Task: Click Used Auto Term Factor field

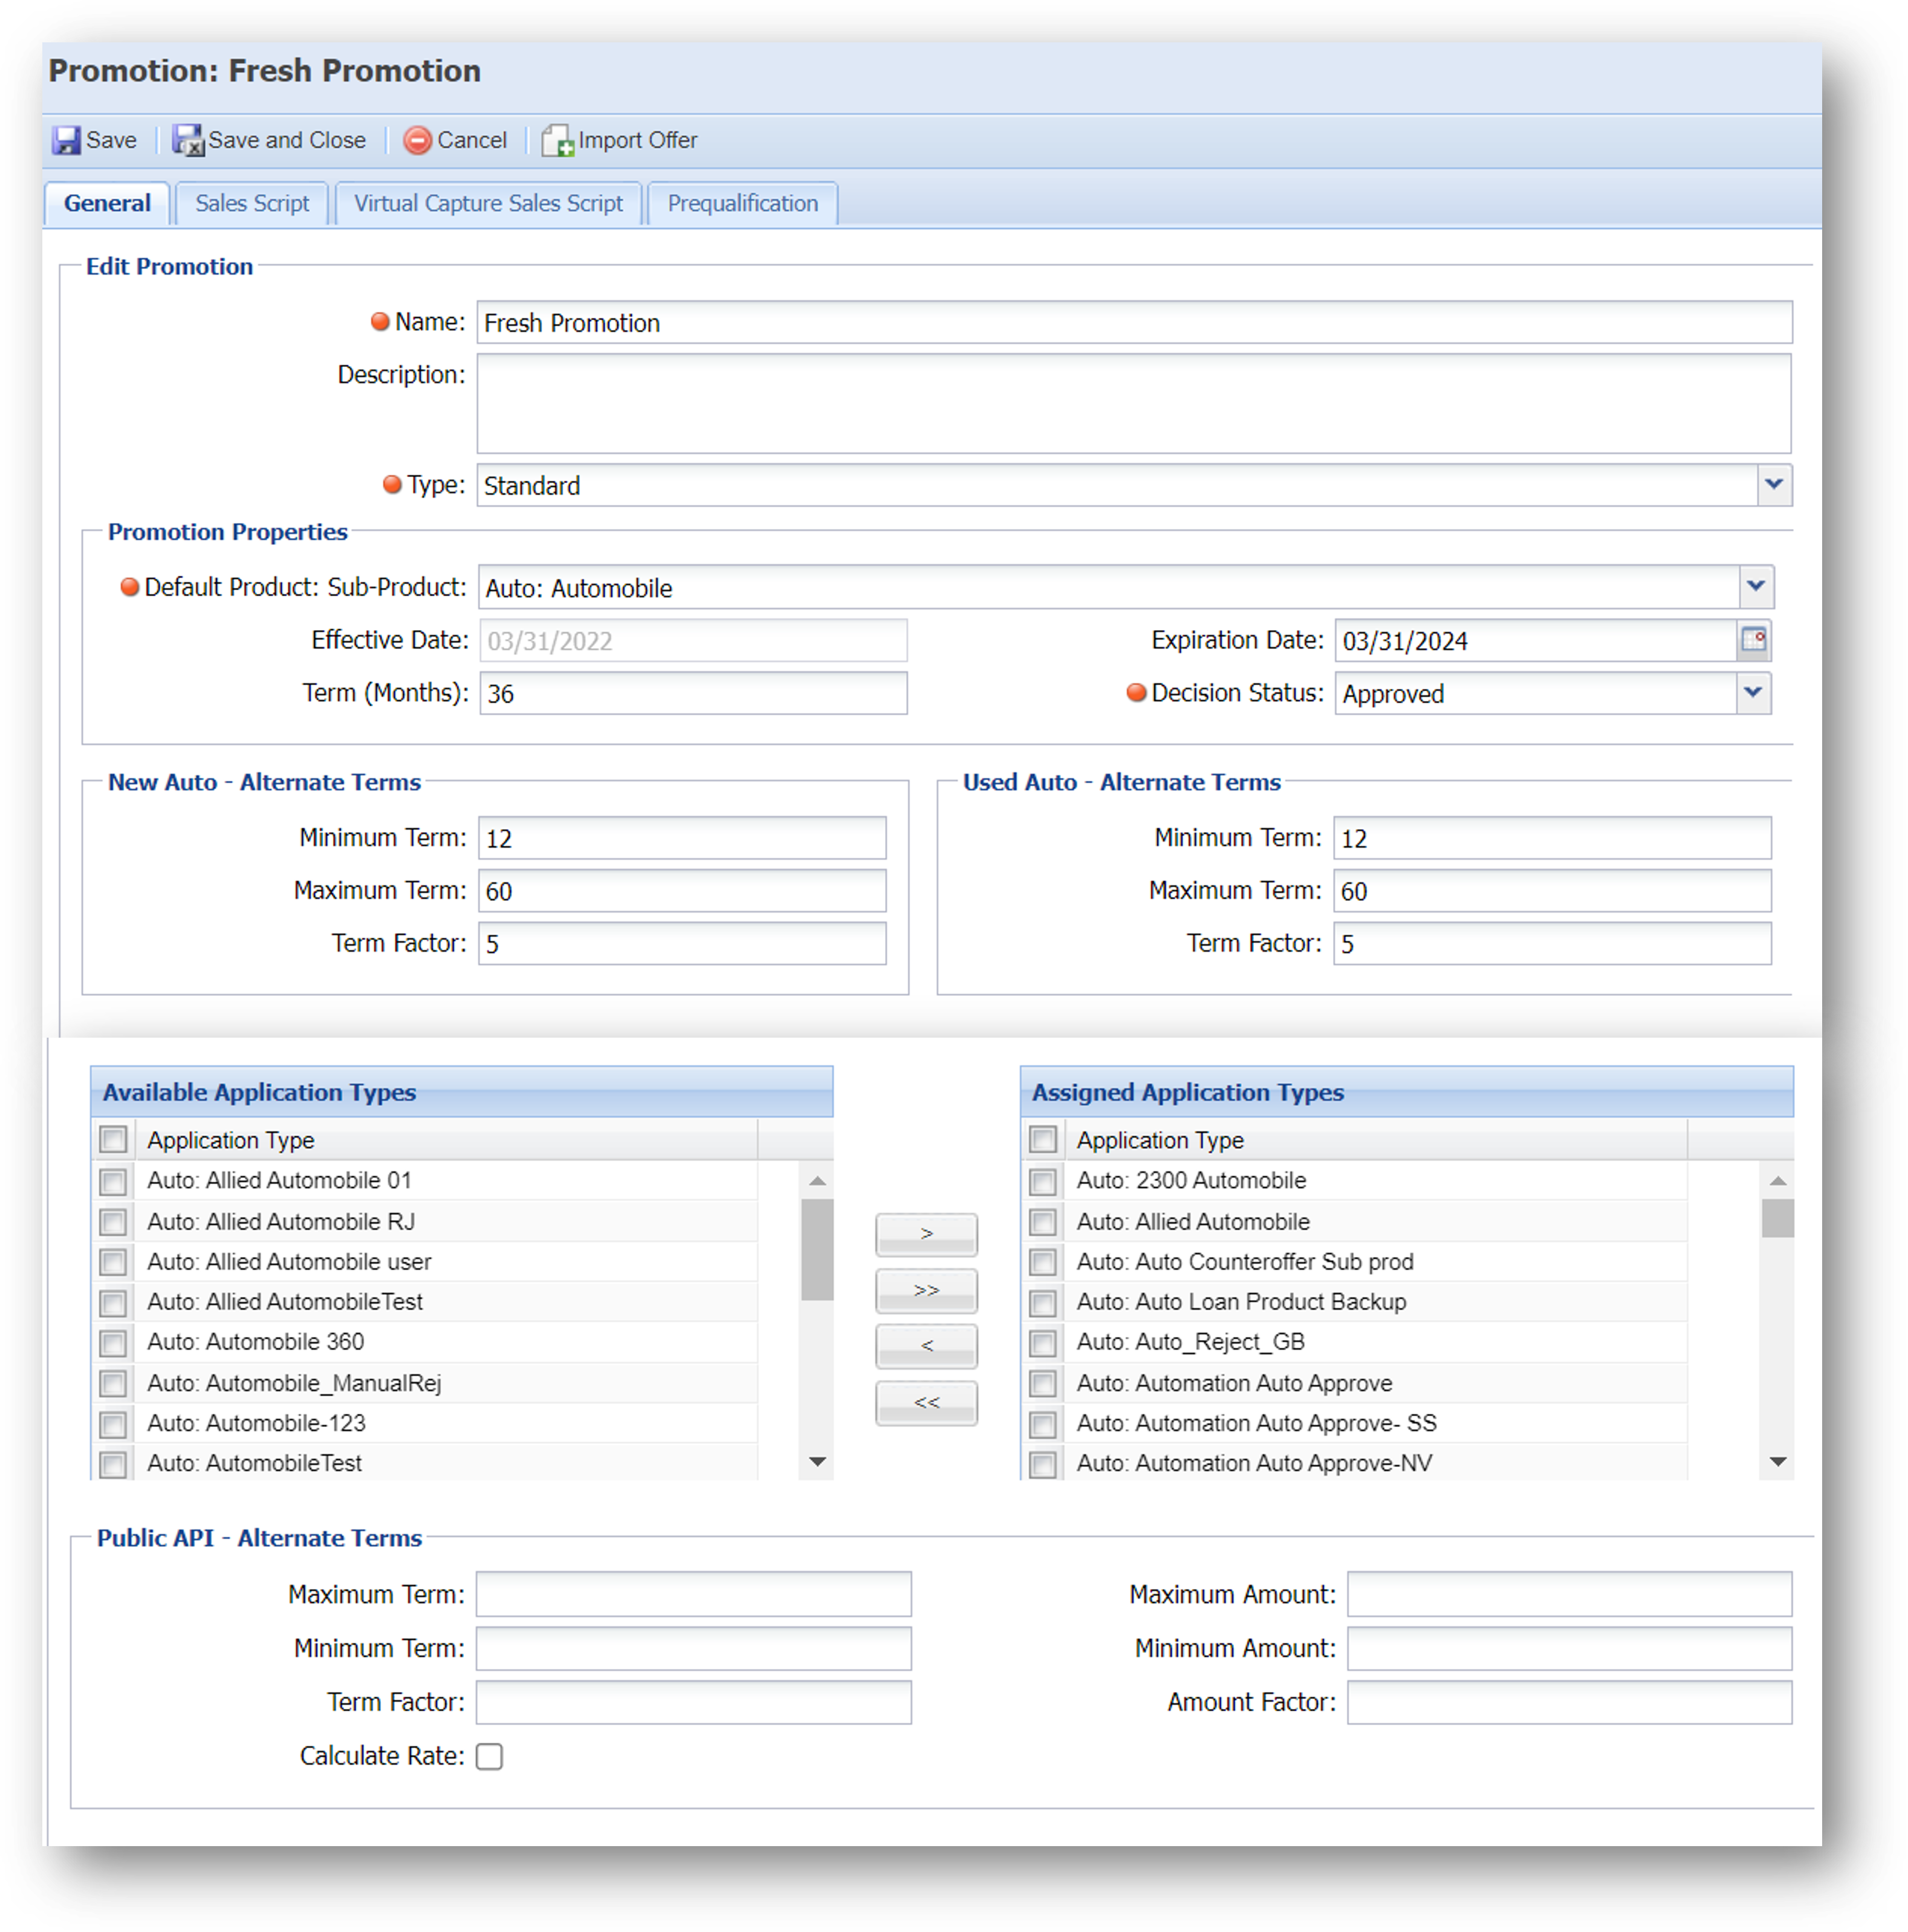Action: tap(1552, 943)
